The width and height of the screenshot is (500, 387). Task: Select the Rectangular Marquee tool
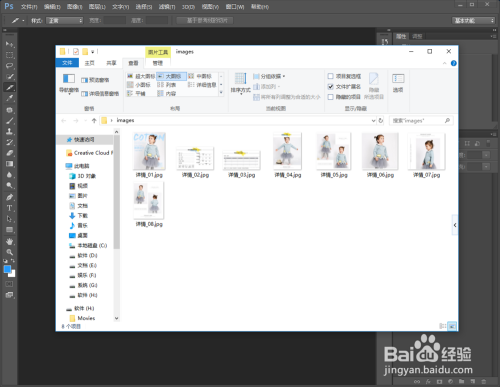click(x=9, y=55)
